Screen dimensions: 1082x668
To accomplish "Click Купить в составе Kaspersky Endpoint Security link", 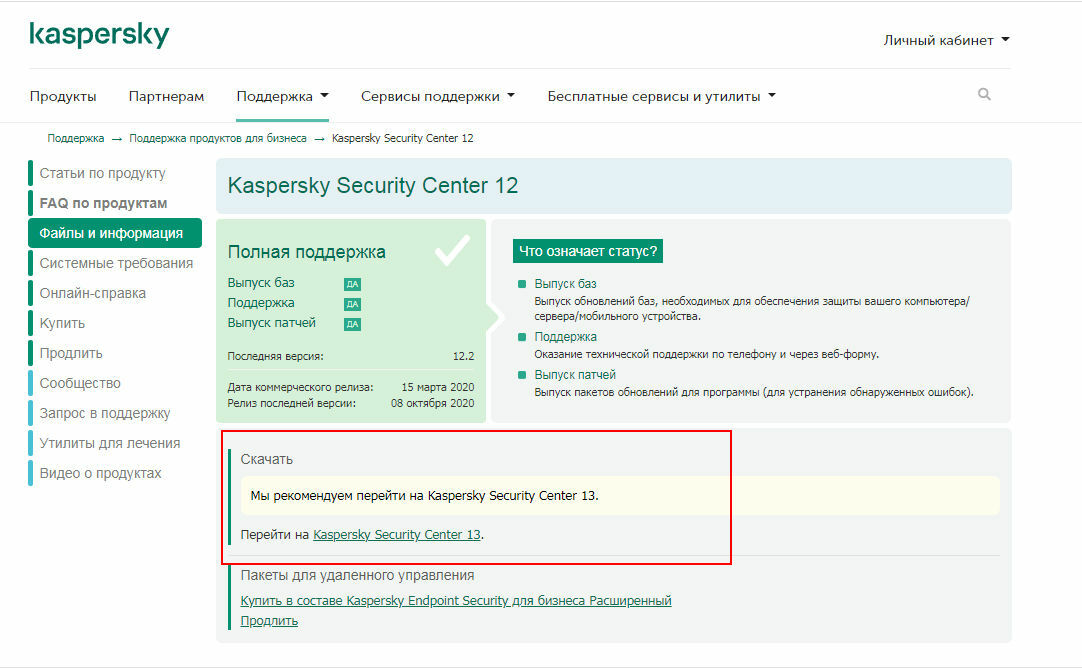I will click(455, 600).
